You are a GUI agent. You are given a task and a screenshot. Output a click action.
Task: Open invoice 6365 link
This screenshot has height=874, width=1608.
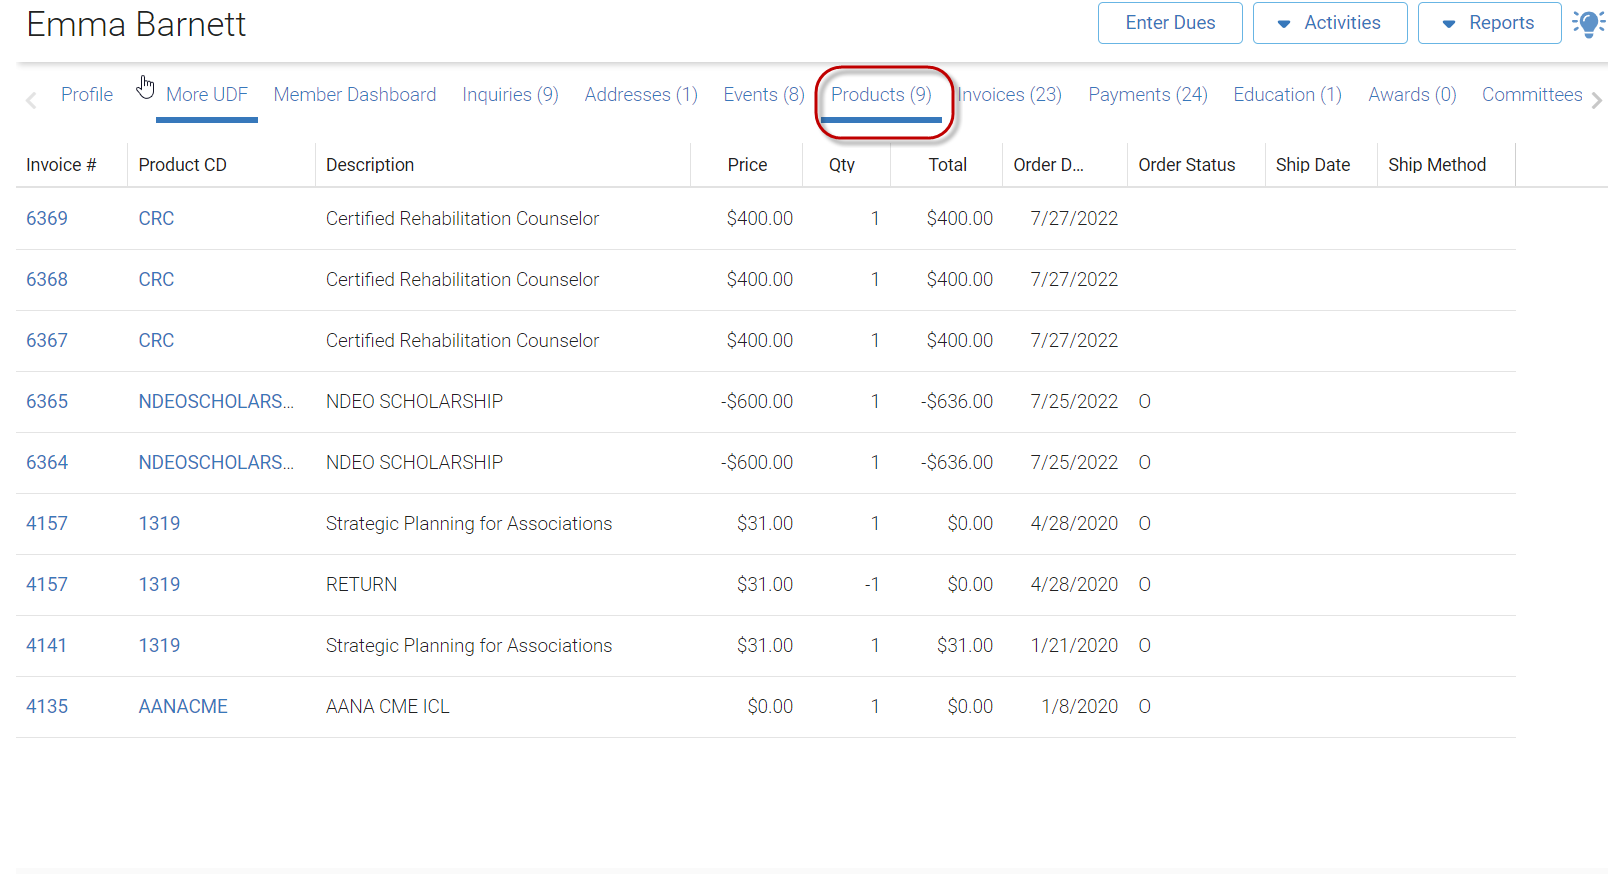point(47,402)
